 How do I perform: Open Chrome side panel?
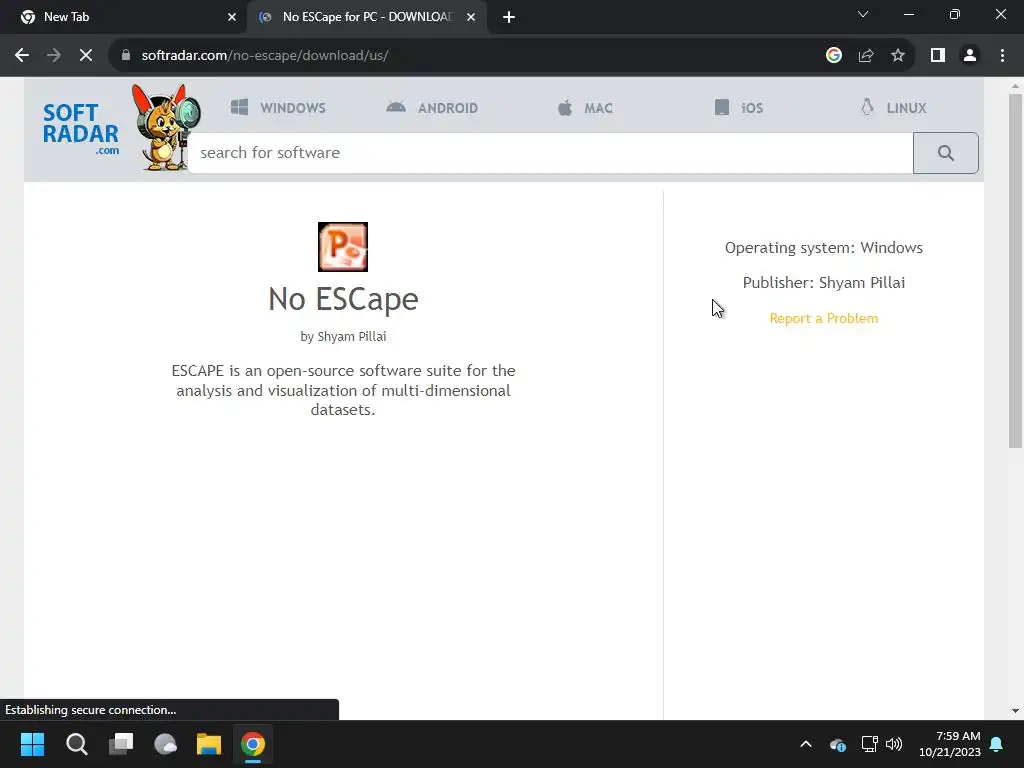[938, 56]
